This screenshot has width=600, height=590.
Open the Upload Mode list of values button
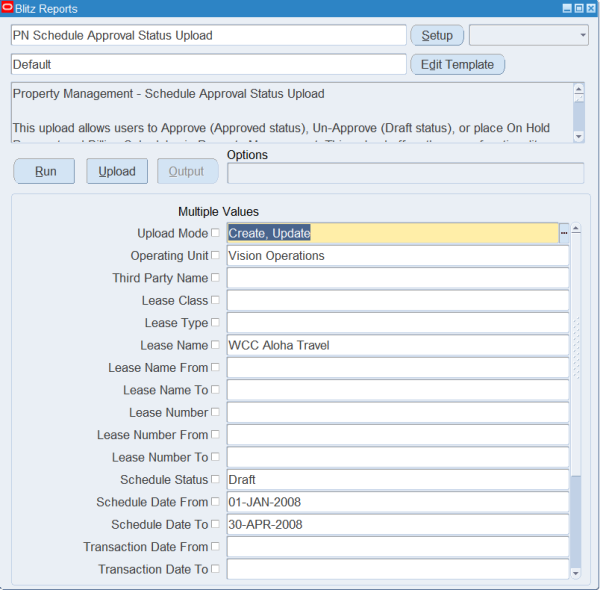[x=564, y=233]
